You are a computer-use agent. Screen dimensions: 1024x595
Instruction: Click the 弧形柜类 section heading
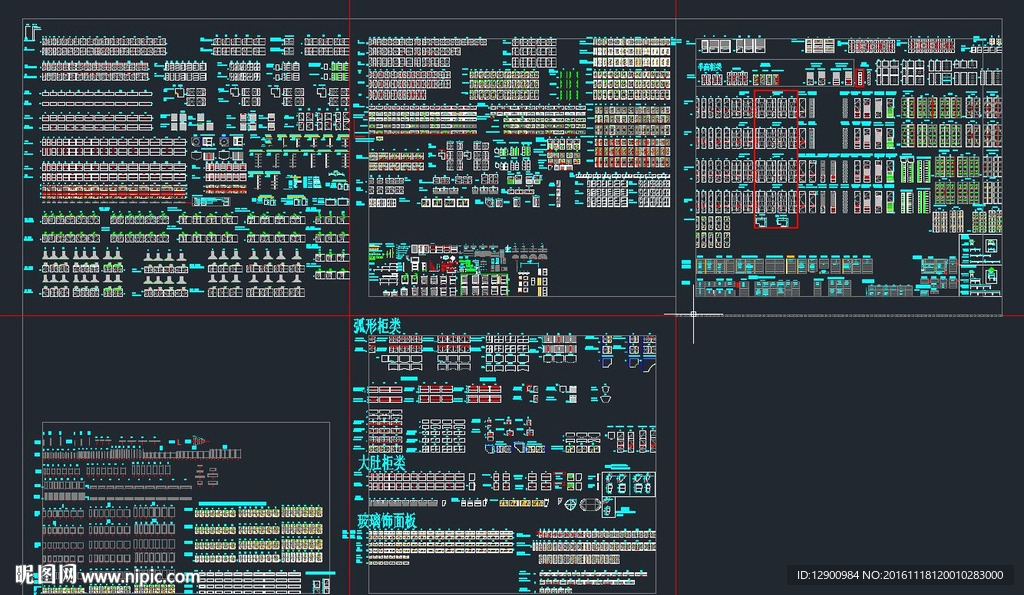coord(378,326)
